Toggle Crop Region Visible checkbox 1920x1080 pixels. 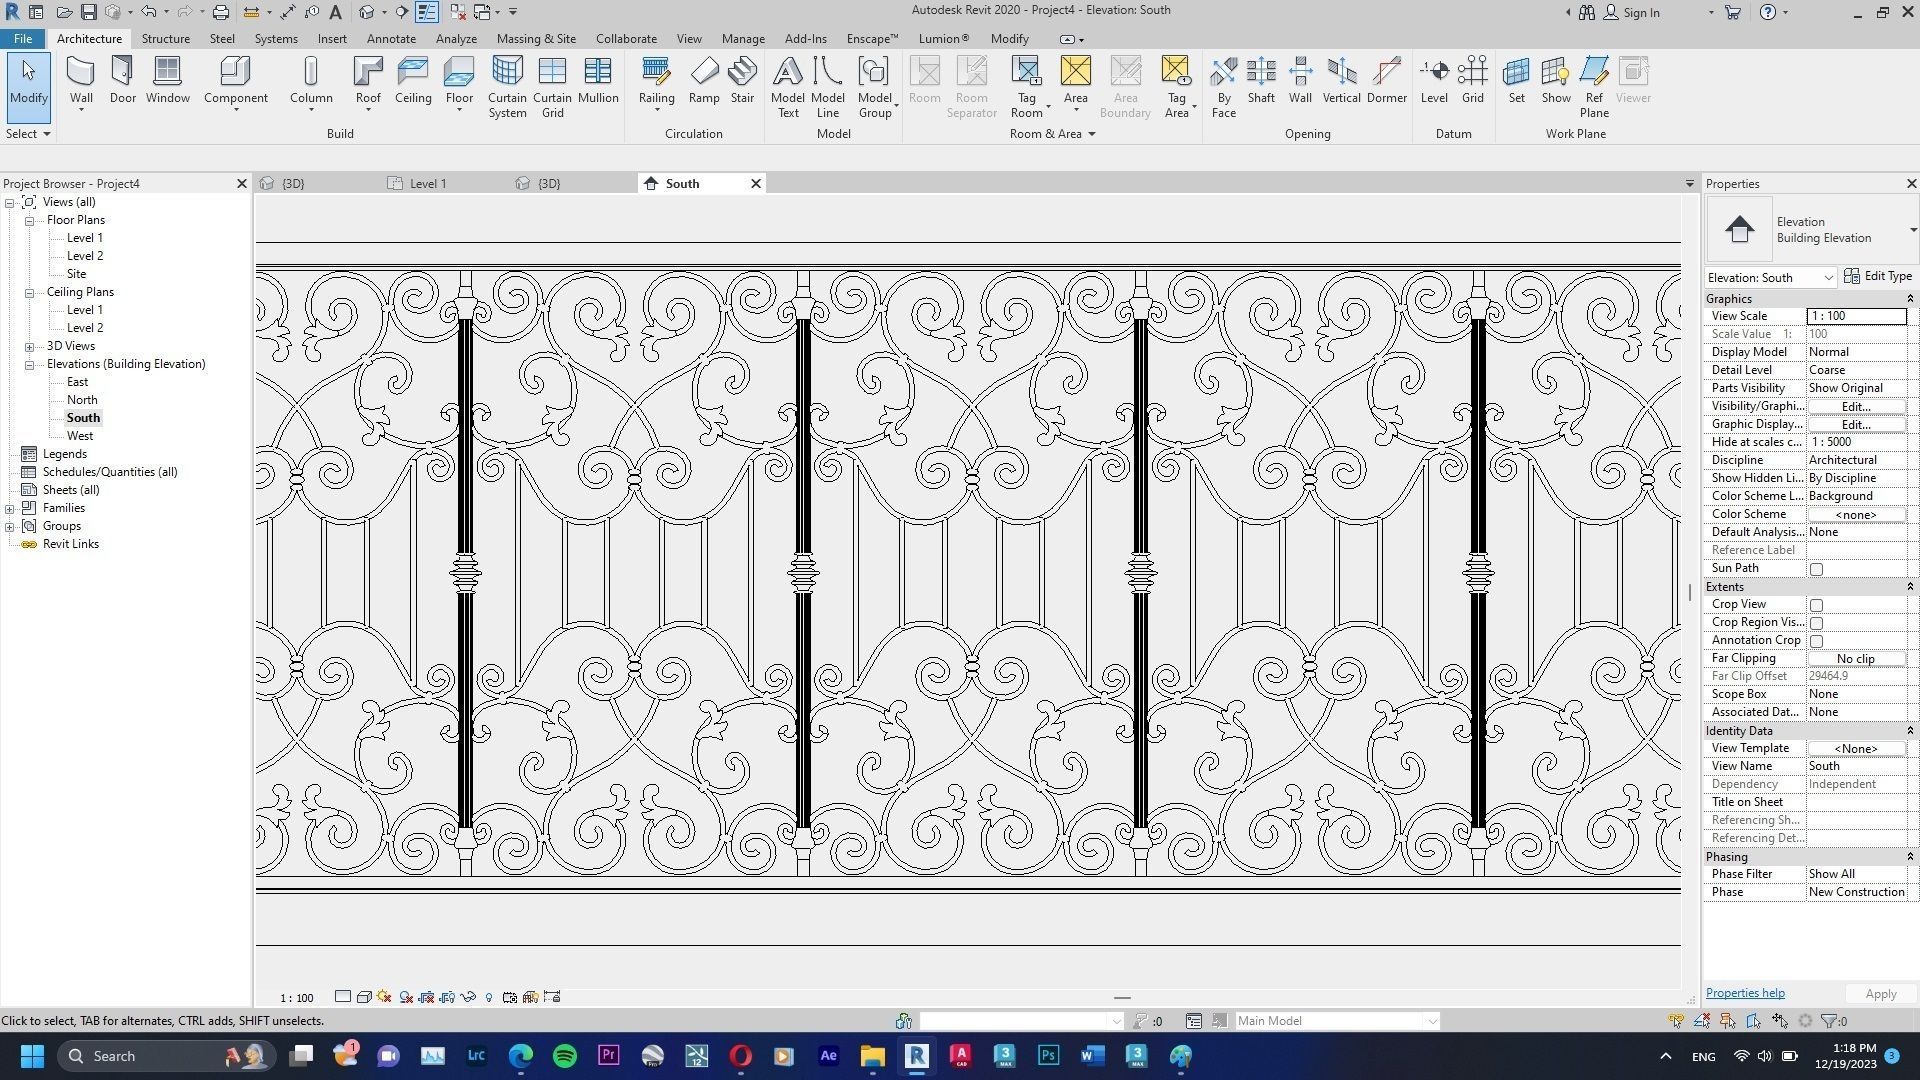coord(1816,623)
